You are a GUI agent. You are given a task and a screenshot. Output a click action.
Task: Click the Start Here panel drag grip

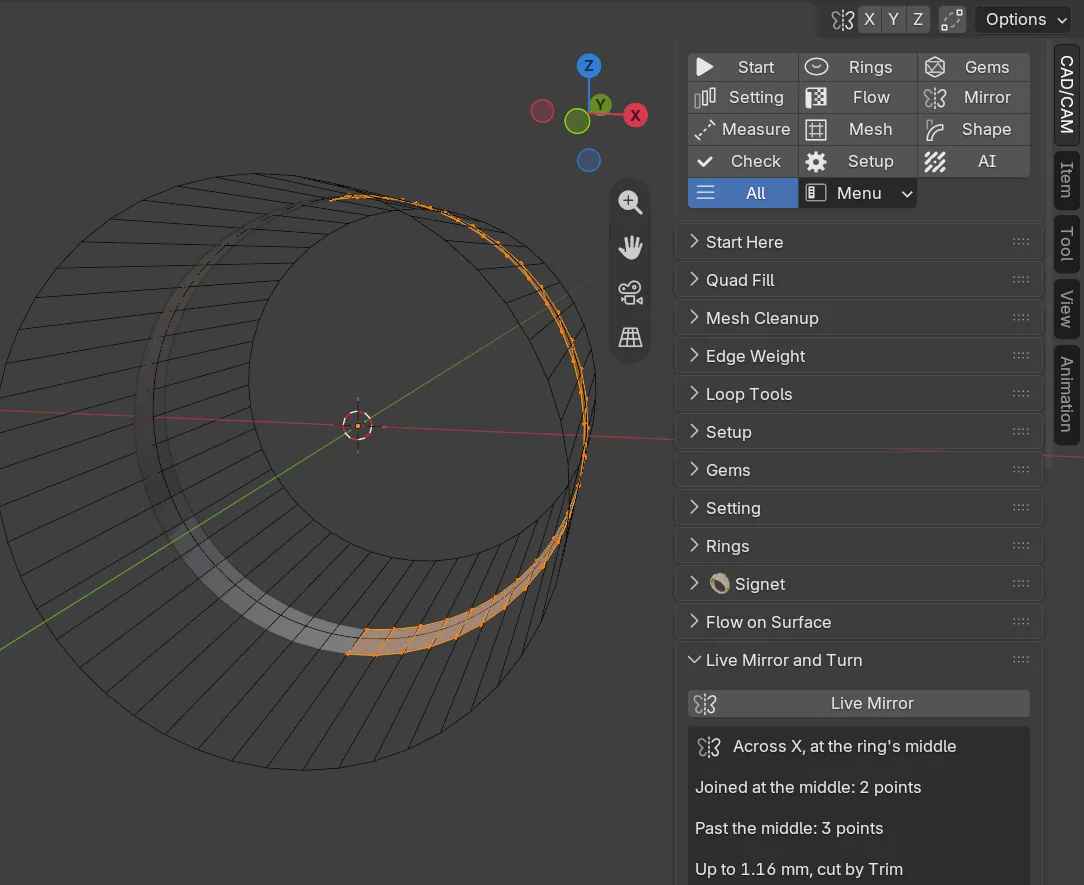coord(1020,241)
